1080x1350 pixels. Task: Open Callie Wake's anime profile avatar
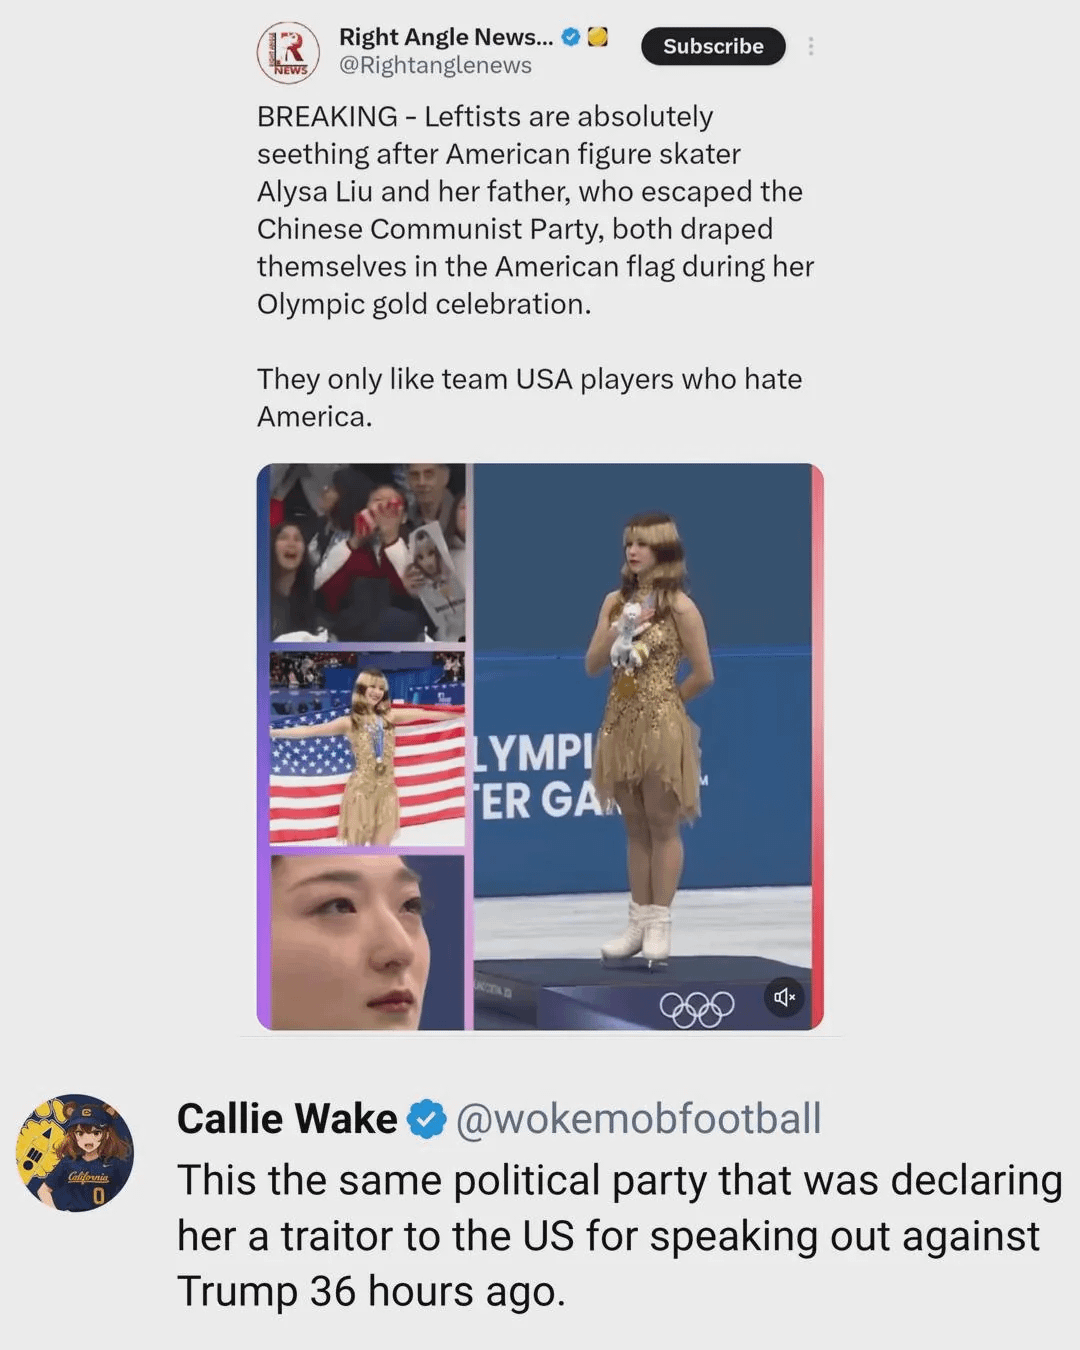coord(75,1153)
